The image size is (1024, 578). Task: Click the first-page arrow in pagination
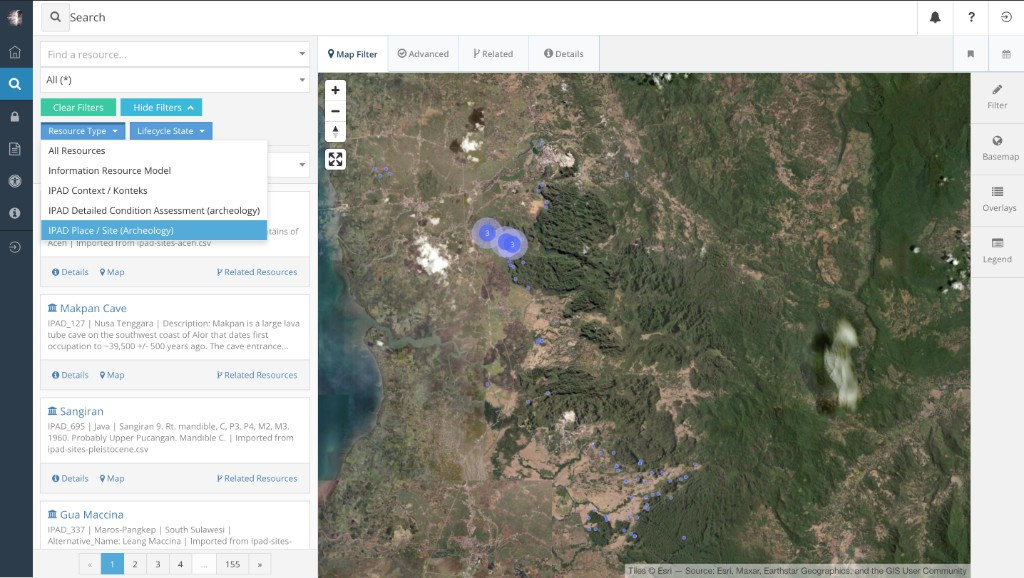tap(89, 564)
